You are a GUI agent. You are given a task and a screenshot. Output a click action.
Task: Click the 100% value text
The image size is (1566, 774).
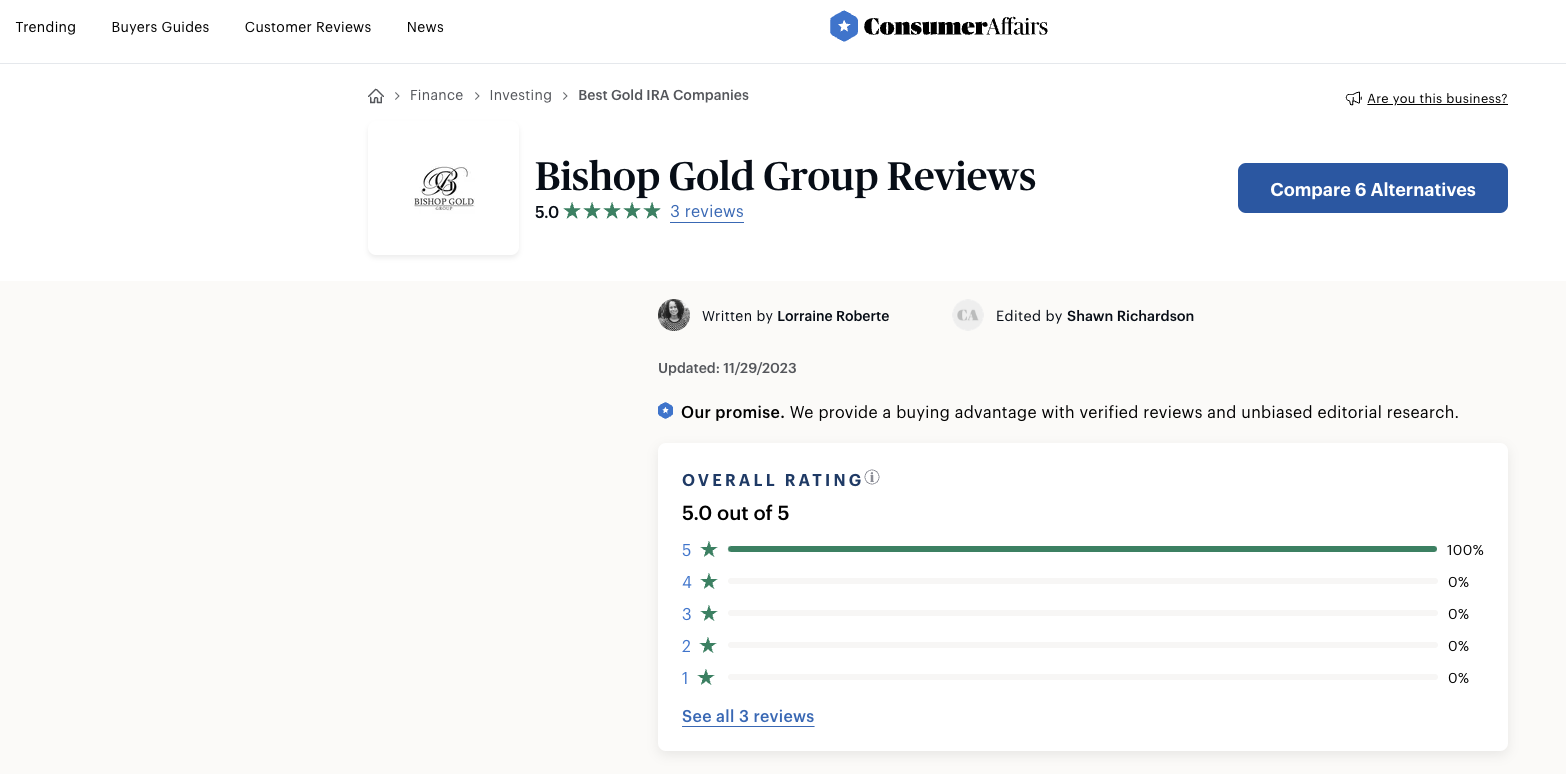[x=1465, y=550]
